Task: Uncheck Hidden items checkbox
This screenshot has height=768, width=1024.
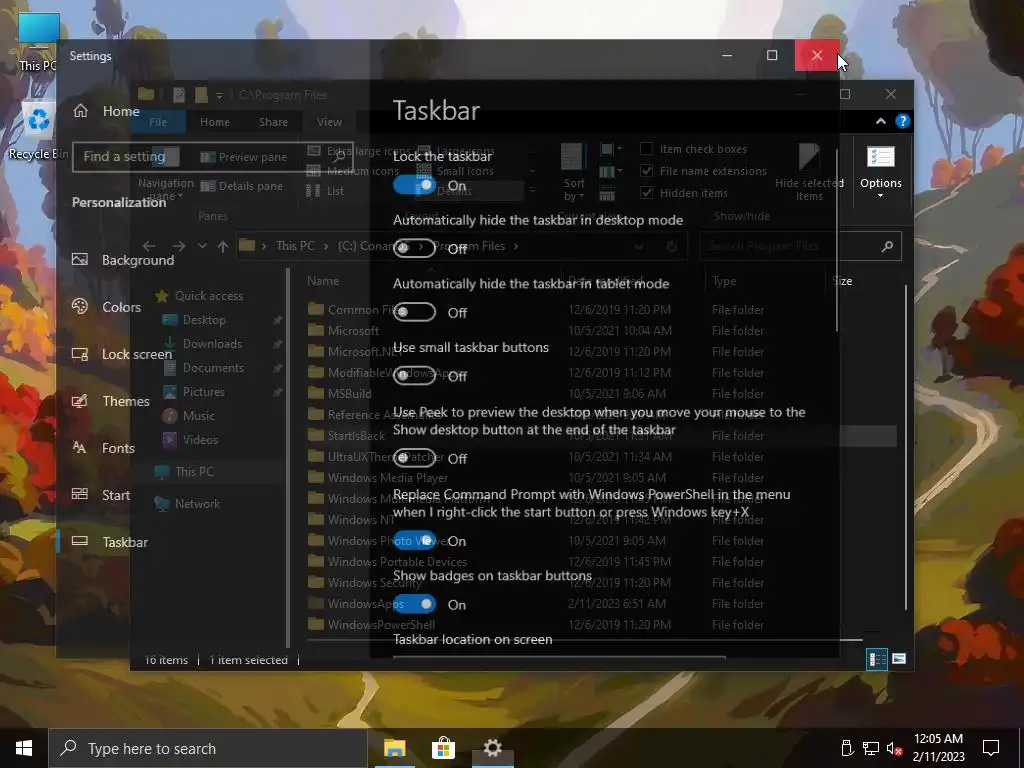Action: click(x=647, y=193)
